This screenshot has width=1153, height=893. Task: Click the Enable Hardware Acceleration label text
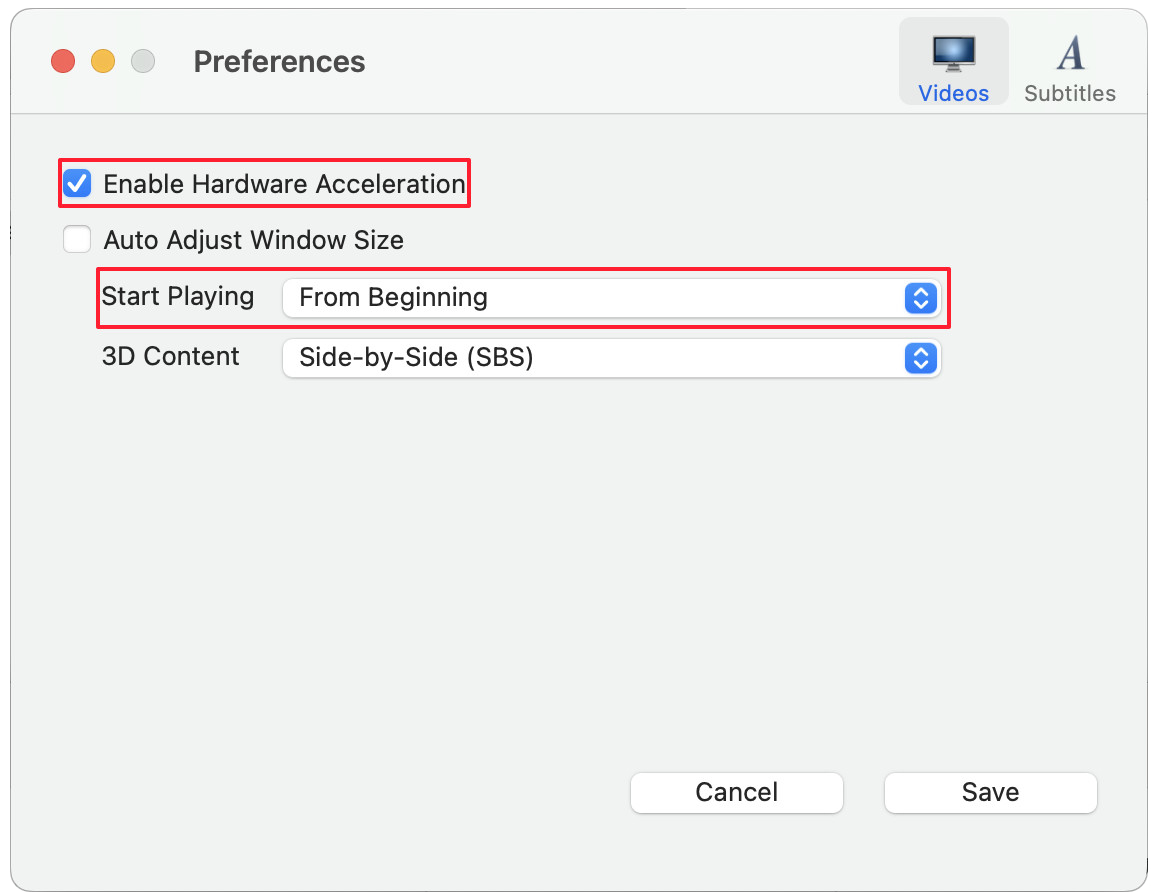pyautogui.click(x=284, y=184)
